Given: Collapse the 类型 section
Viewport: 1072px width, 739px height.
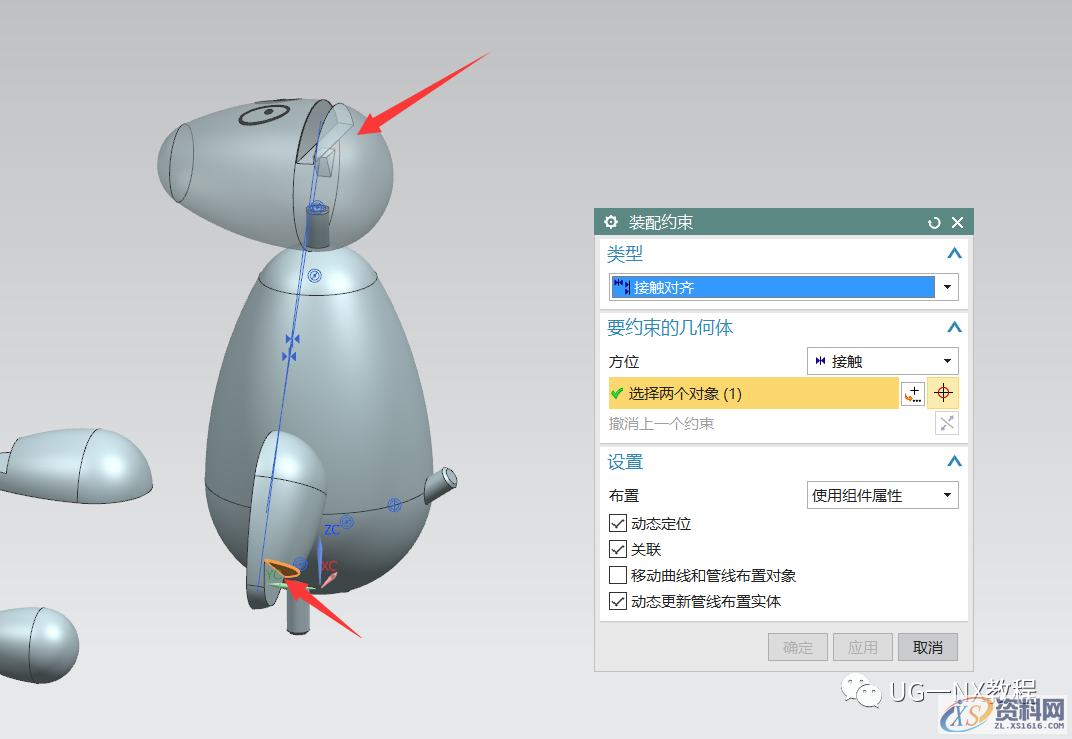Looking at the screenshot, I should pyautogui.click(x=954, y=254).
